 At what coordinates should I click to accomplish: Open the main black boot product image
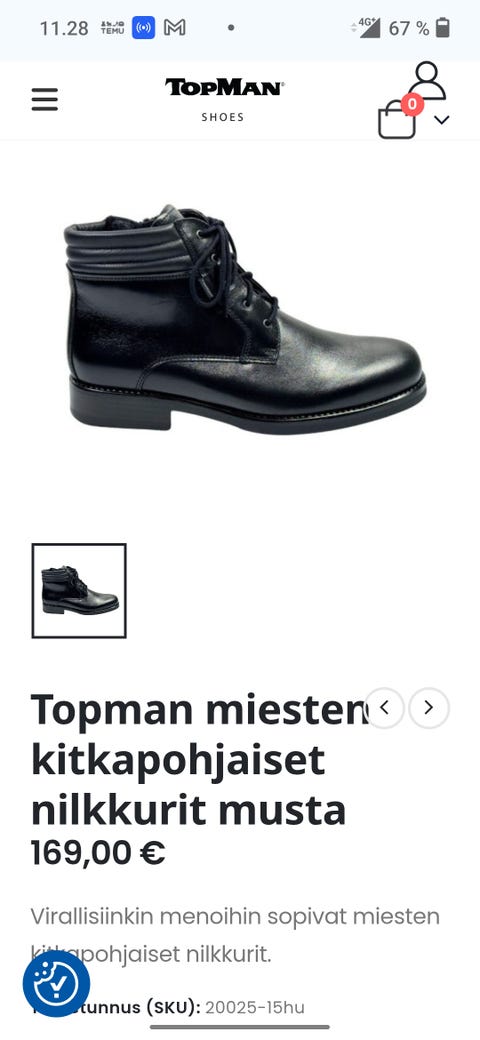245,320
